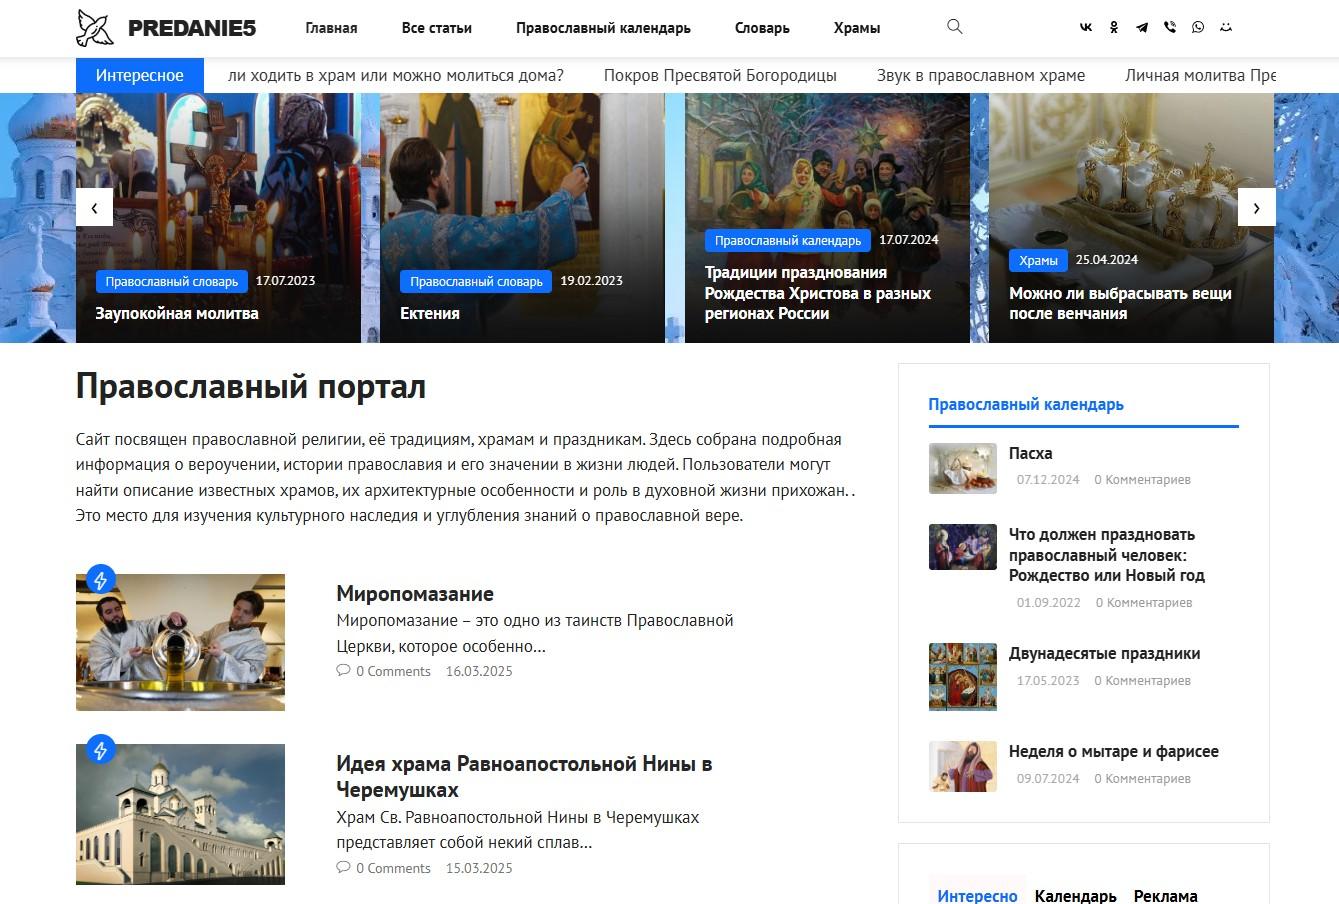Open the Миропомазание article thumbnail
Screen dimensions: 1339x904
pyautogui.click(x=180, y=642)
